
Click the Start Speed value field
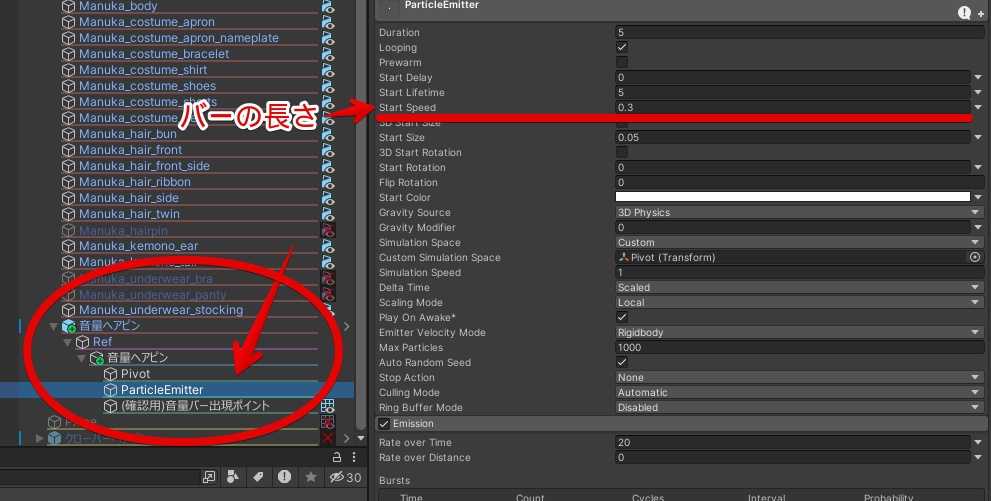(793, 107)
